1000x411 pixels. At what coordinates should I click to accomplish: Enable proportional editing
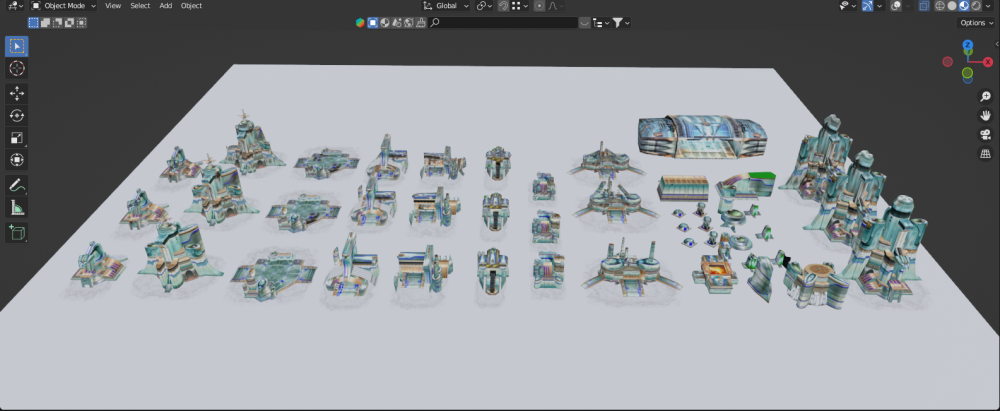tap(540, 6)
